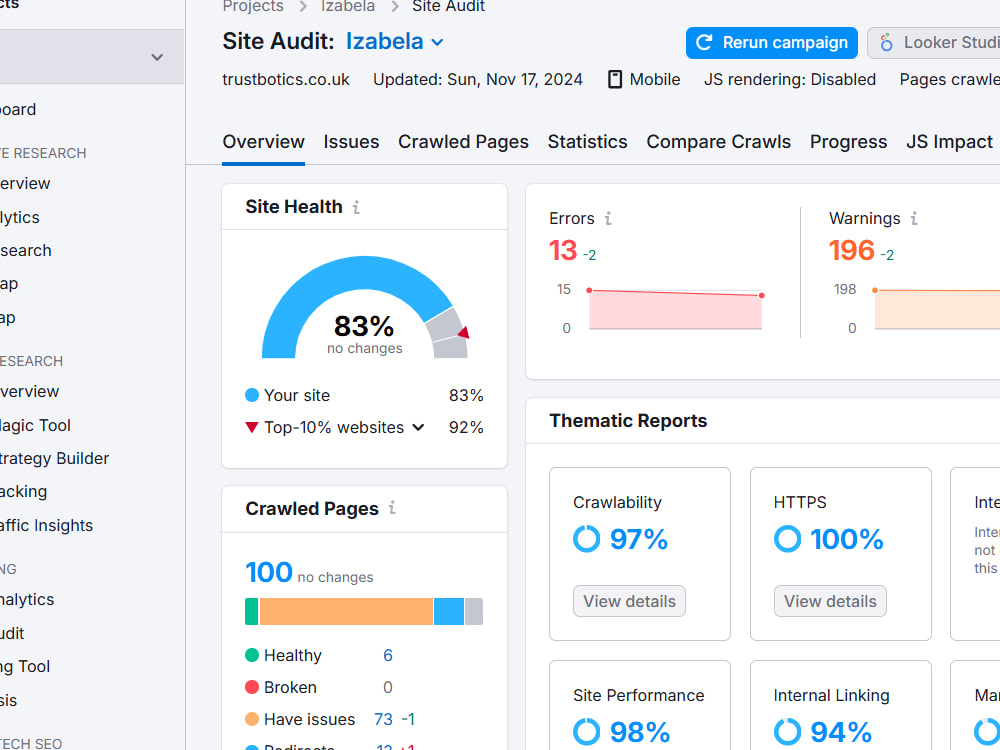Open Magic Tool in the sidebar
The height and width of the screenshot is (750, 1000).
(35, 425)
